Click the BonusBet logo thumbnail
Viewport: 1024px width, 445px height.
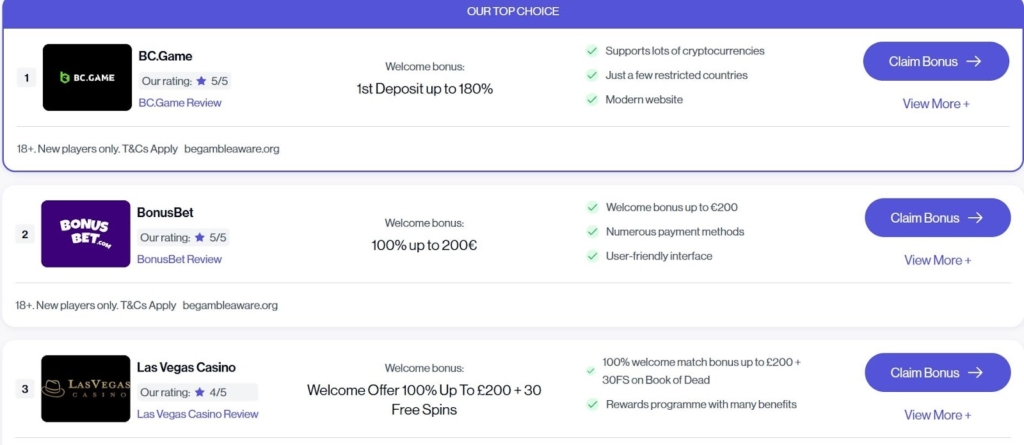coord(86,234)
